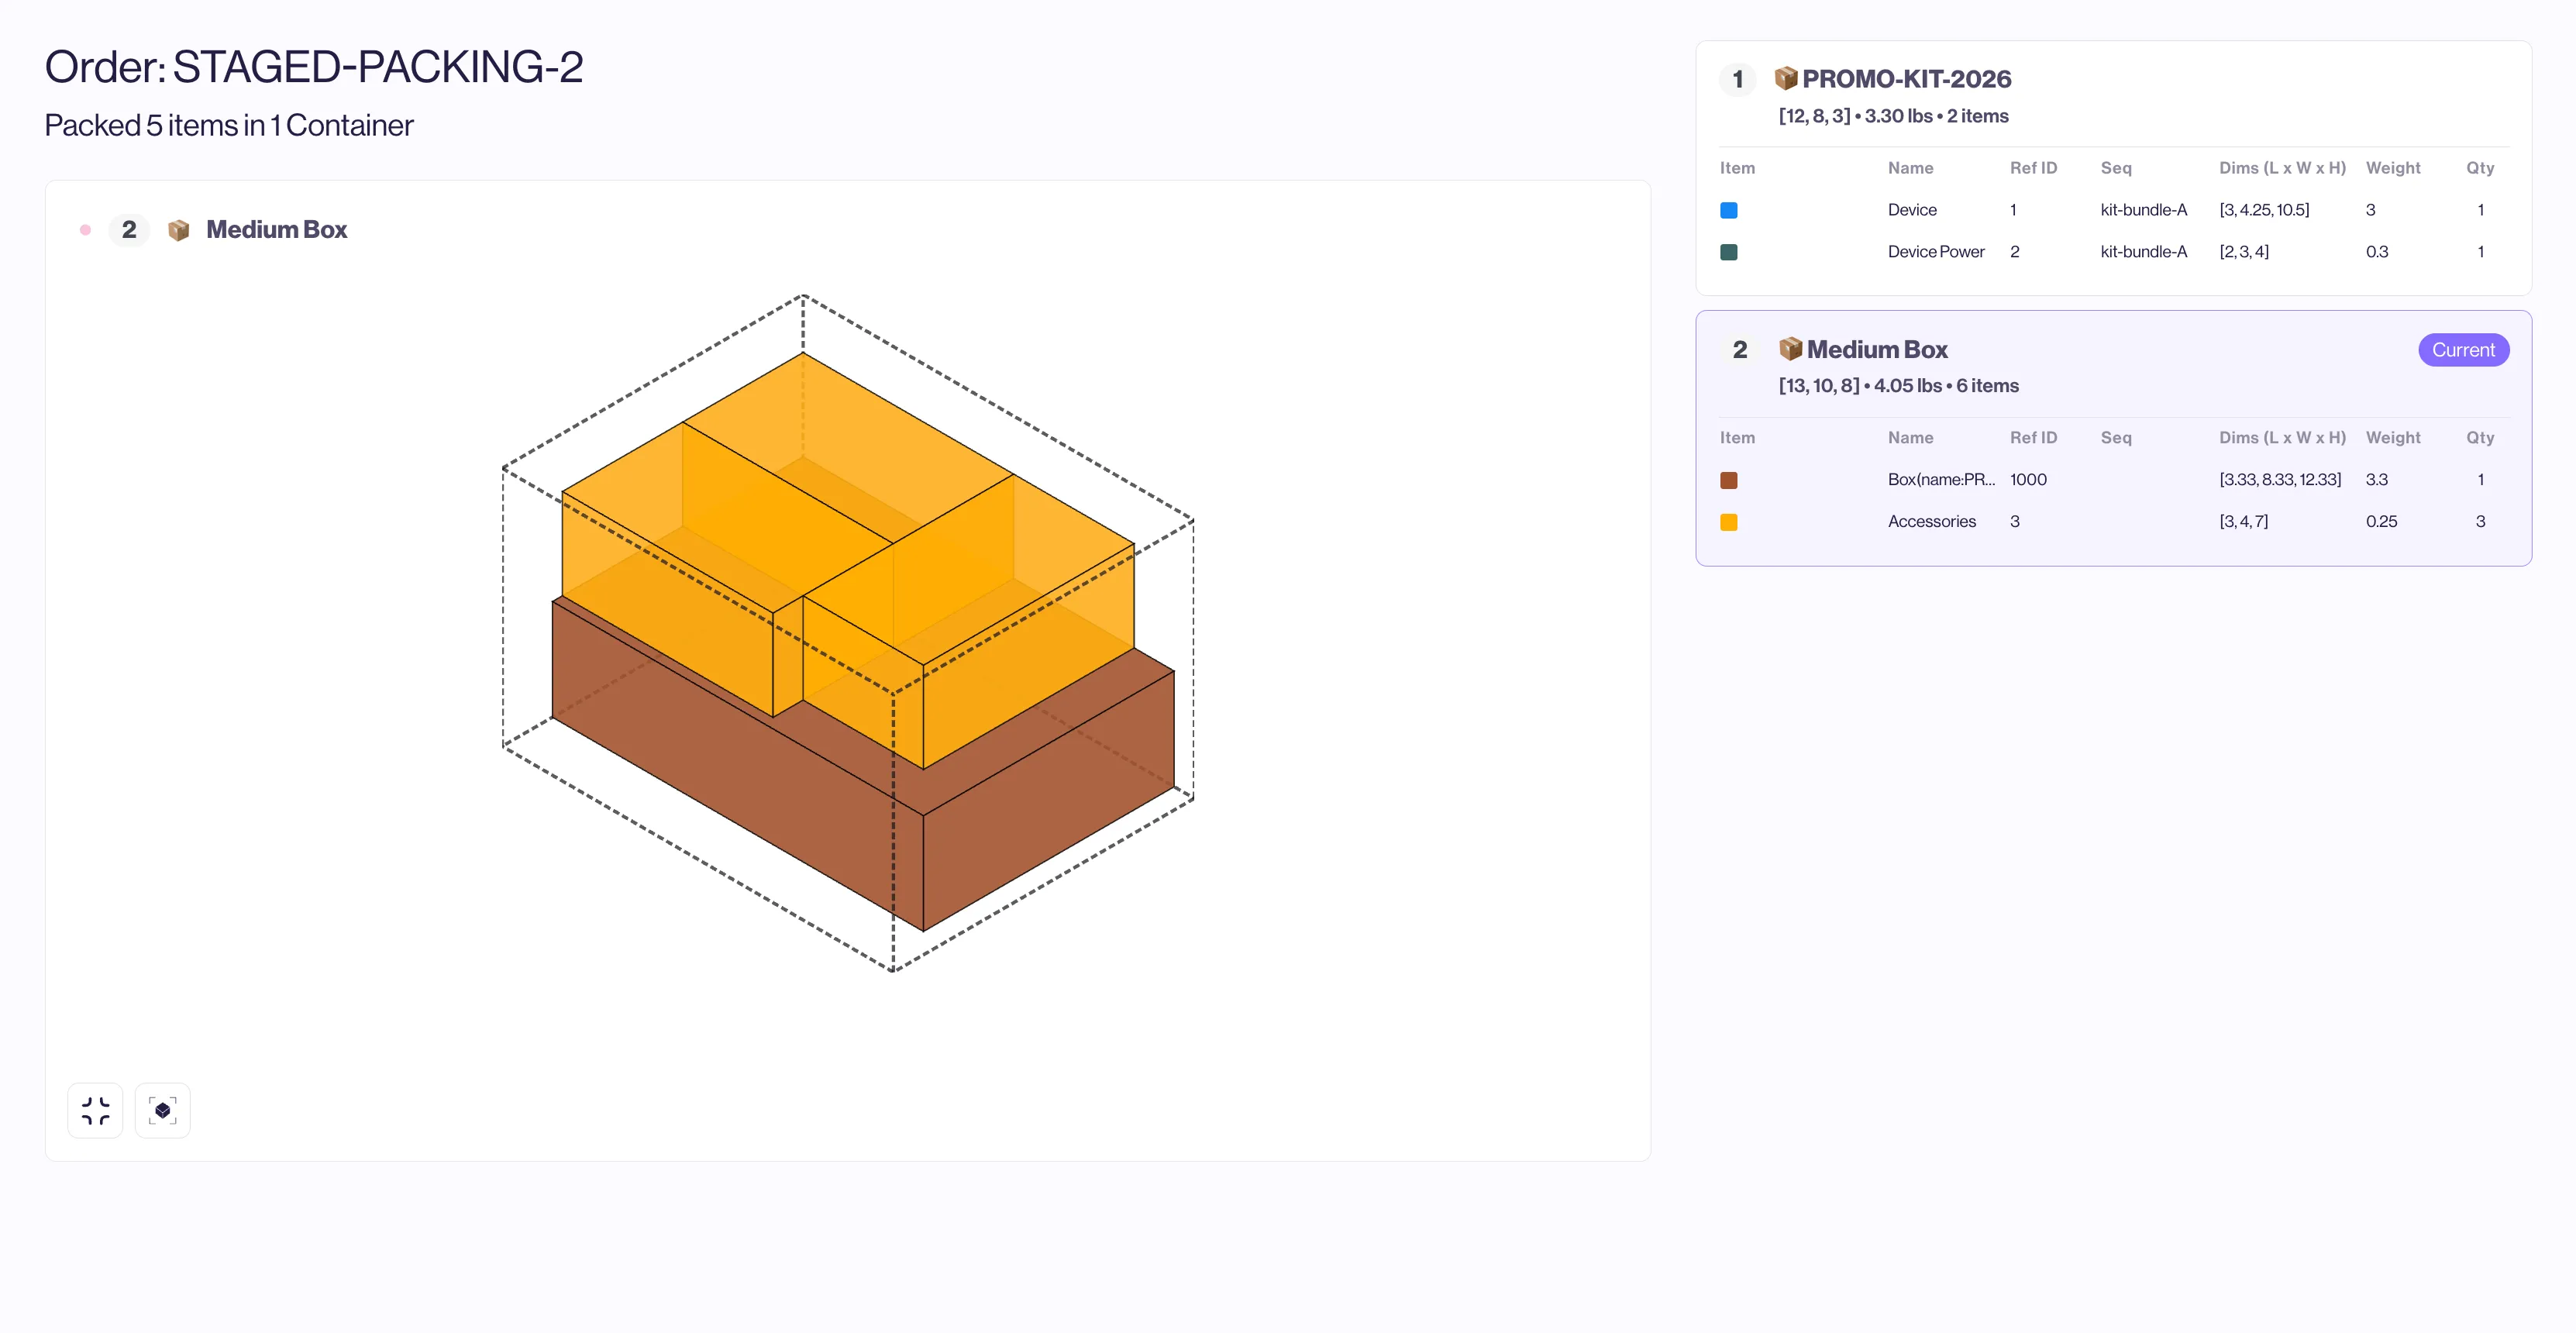Click the Accessories item name
2576x1333 pixels.
1931,522
